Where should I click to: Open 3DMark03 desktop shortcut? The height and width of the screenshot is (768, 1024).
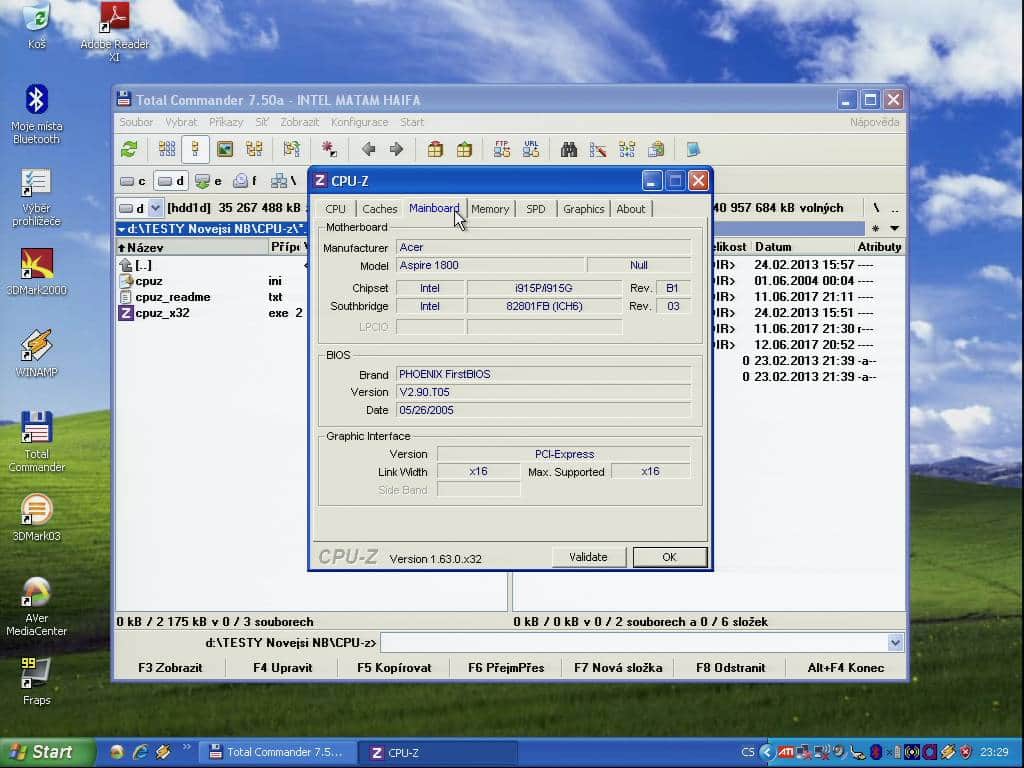pyautogui.click(x=37, y=518)
